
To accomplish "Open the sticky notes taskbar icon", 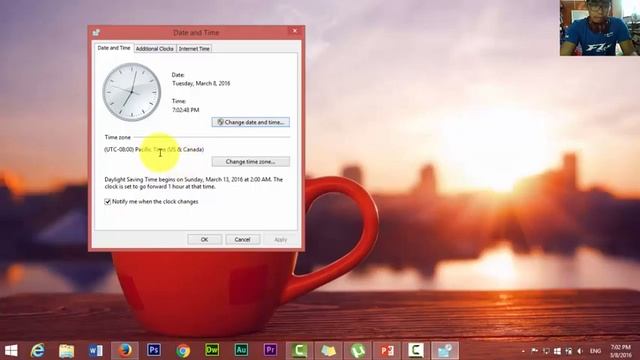I will (329, 350).
